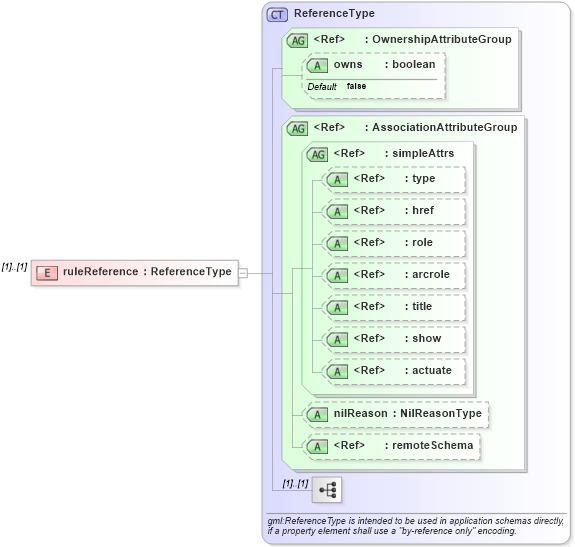
Task: Select the ruleReference : ReferenceType label
Action: point(147,272)
